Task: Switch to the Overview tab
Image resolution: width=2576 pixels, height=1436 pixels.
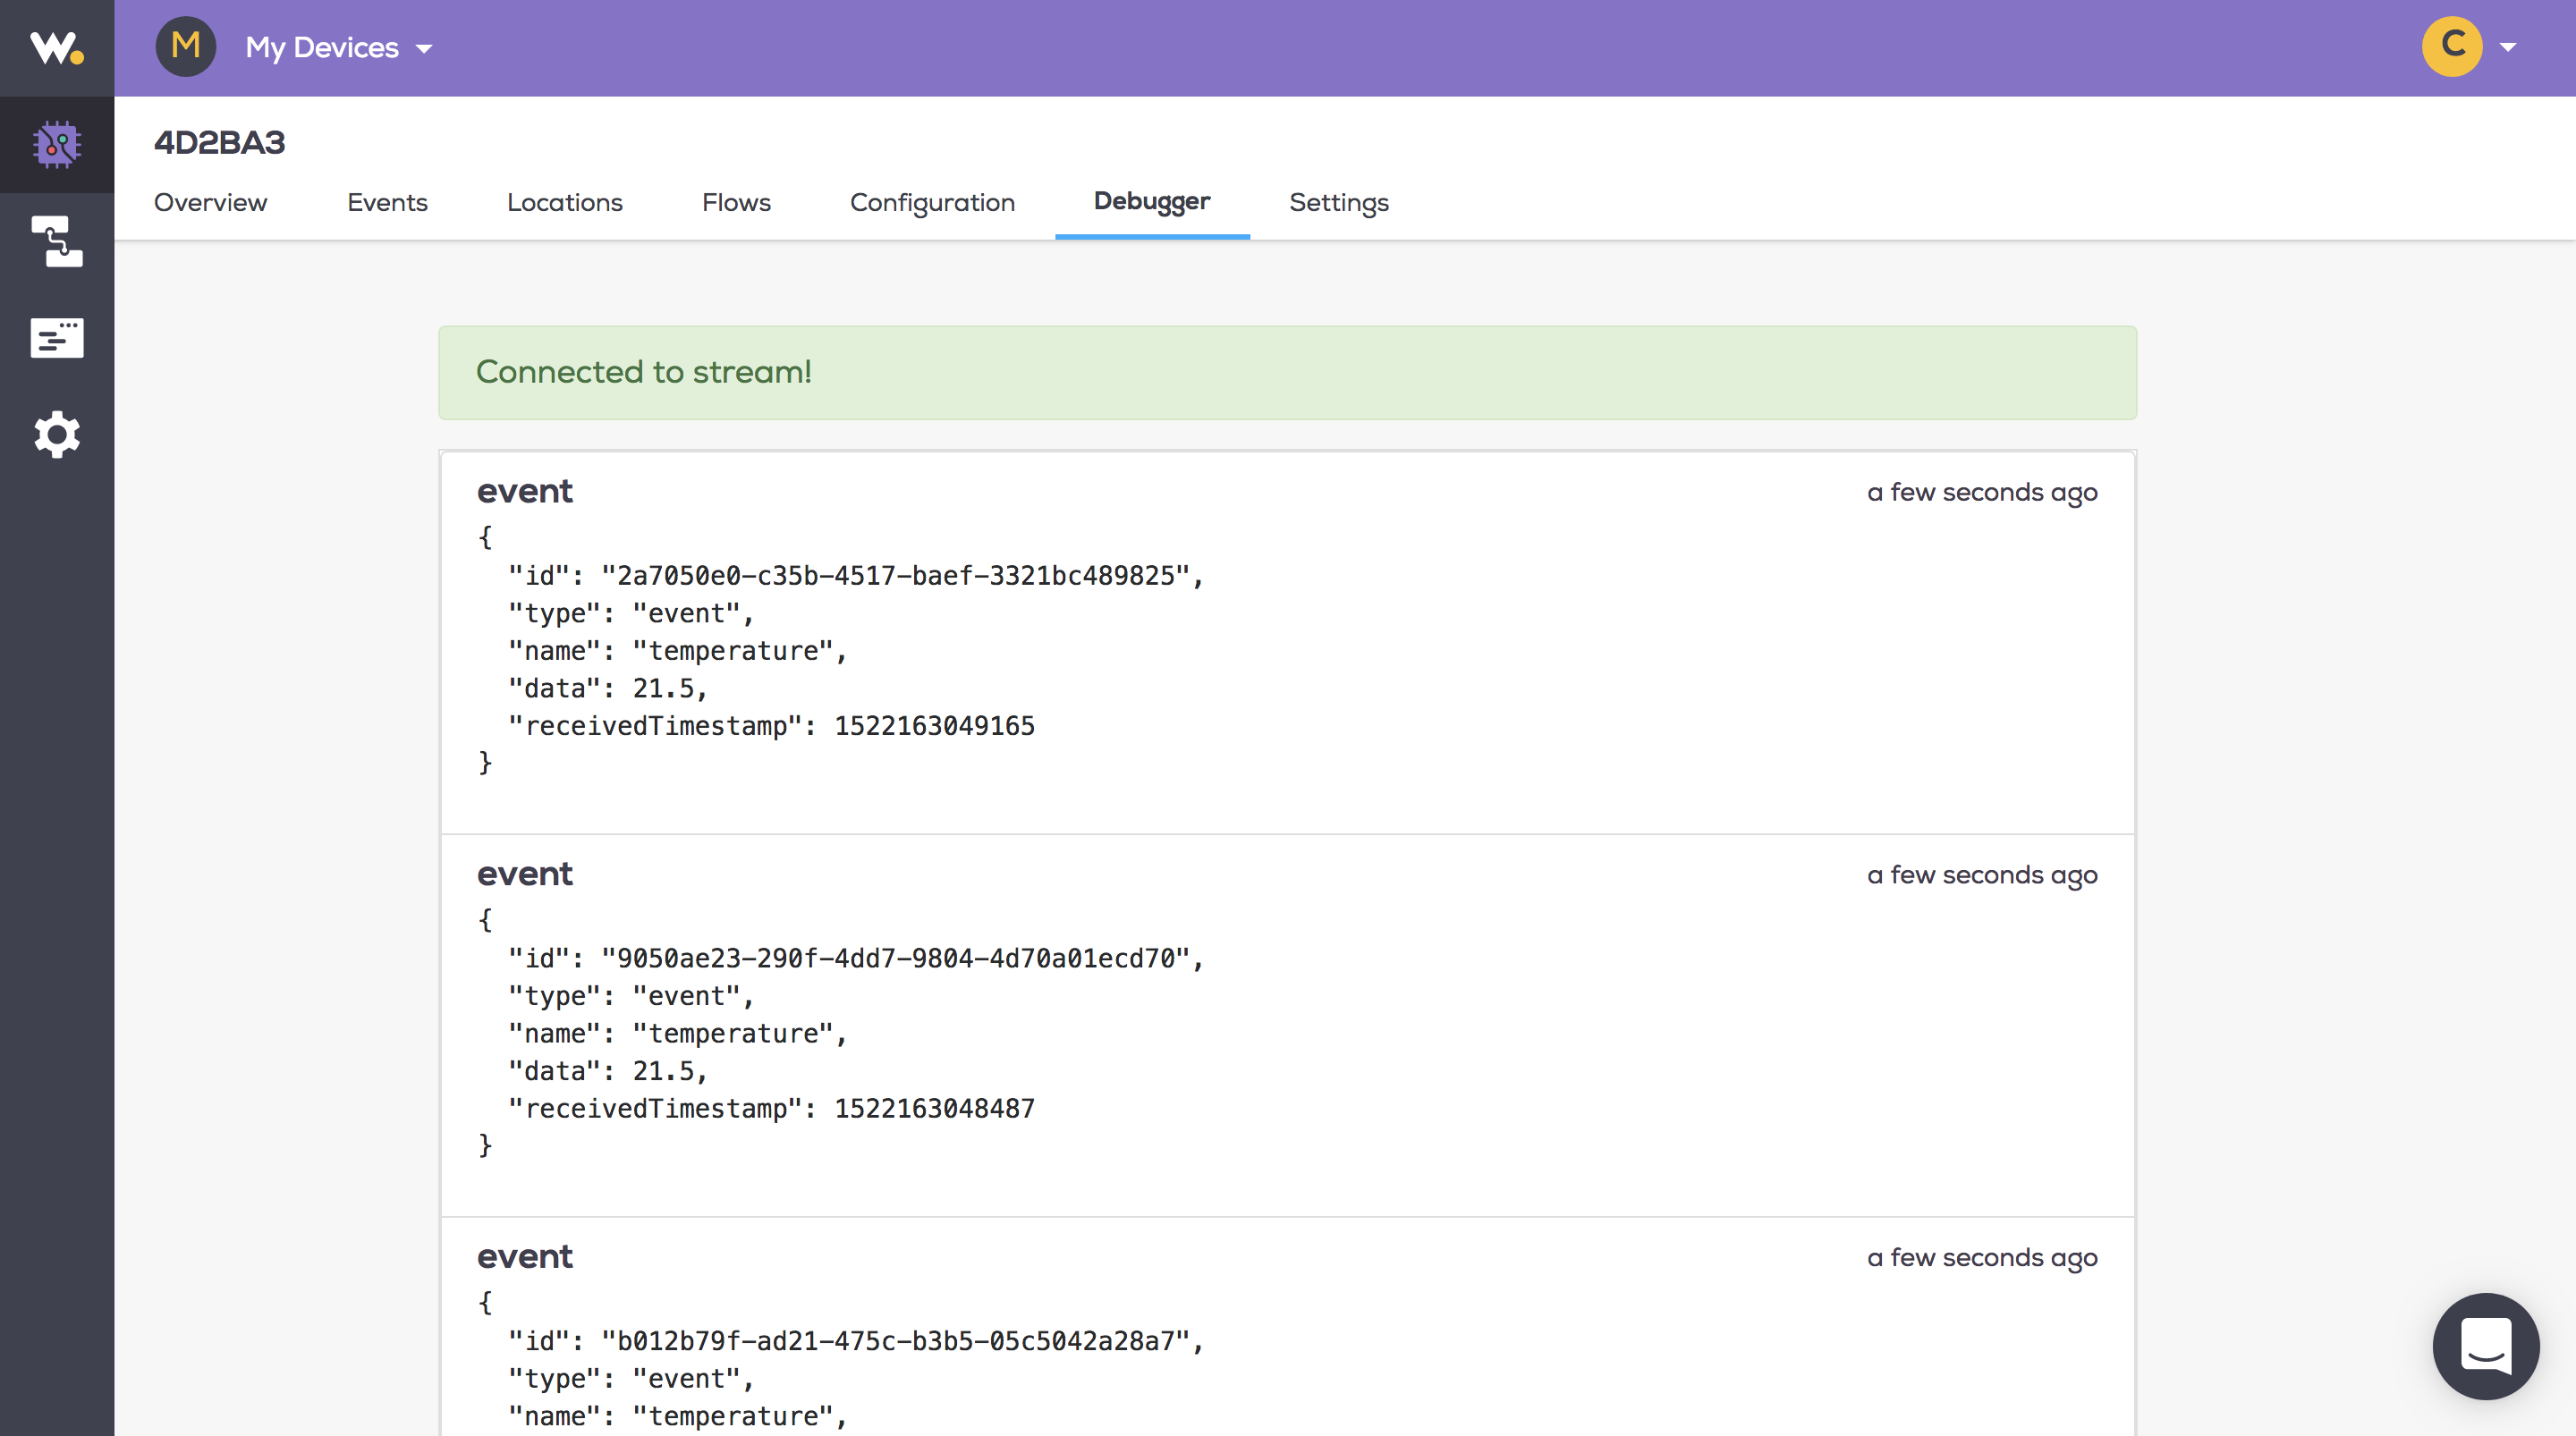Action: [x=210, y=202]
